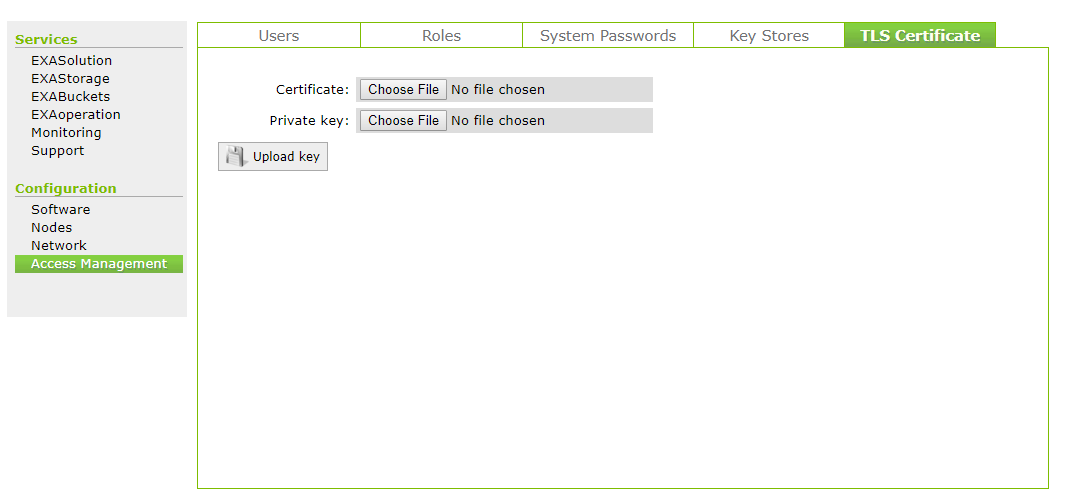Viewport: 1082px width, 500px height.
Task: Open Software under Configuration
Action: tap(60, 210)
